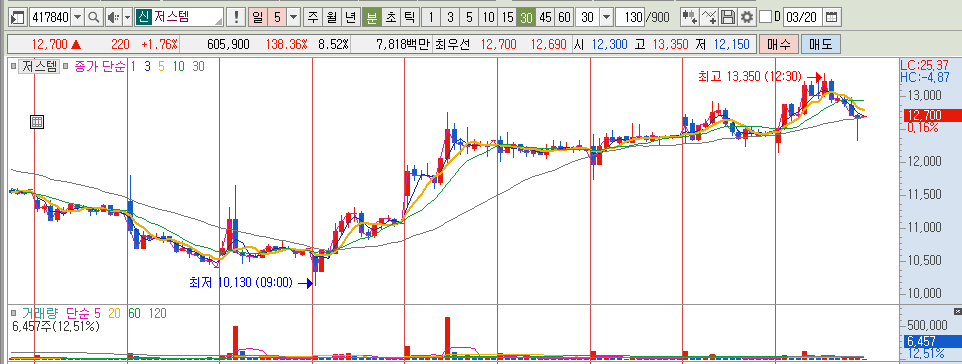This screenshot has height=364, width=962.
Task: Click the 6,457주(12,51%) volume readout
Action: (55, 327)
